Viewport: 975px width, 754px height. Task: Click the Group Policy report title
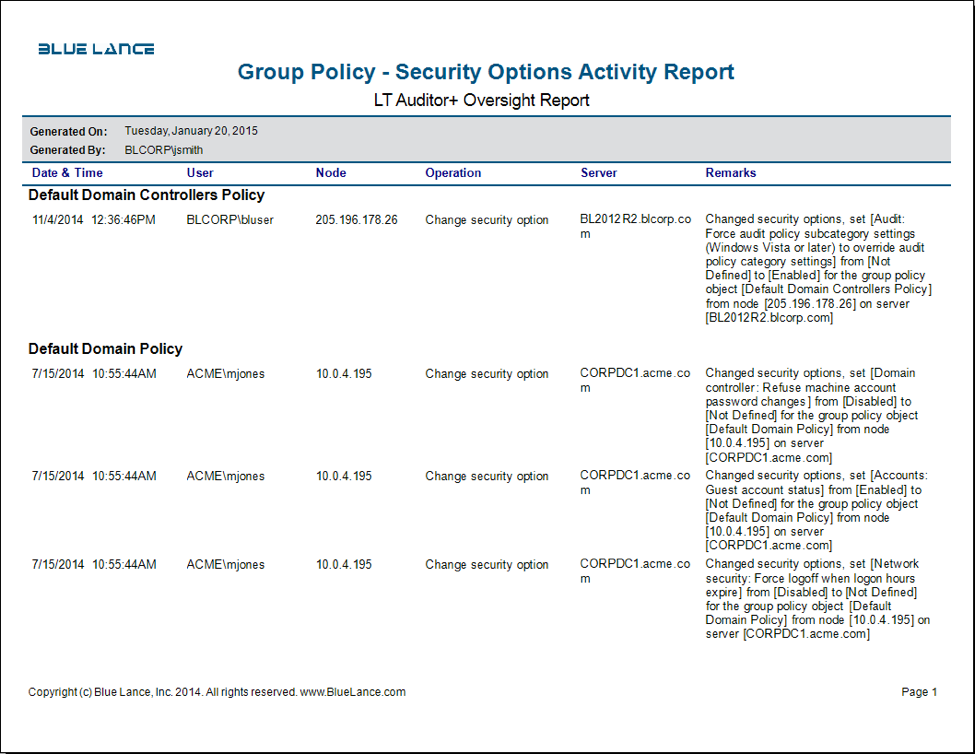(x=486, y=72)
